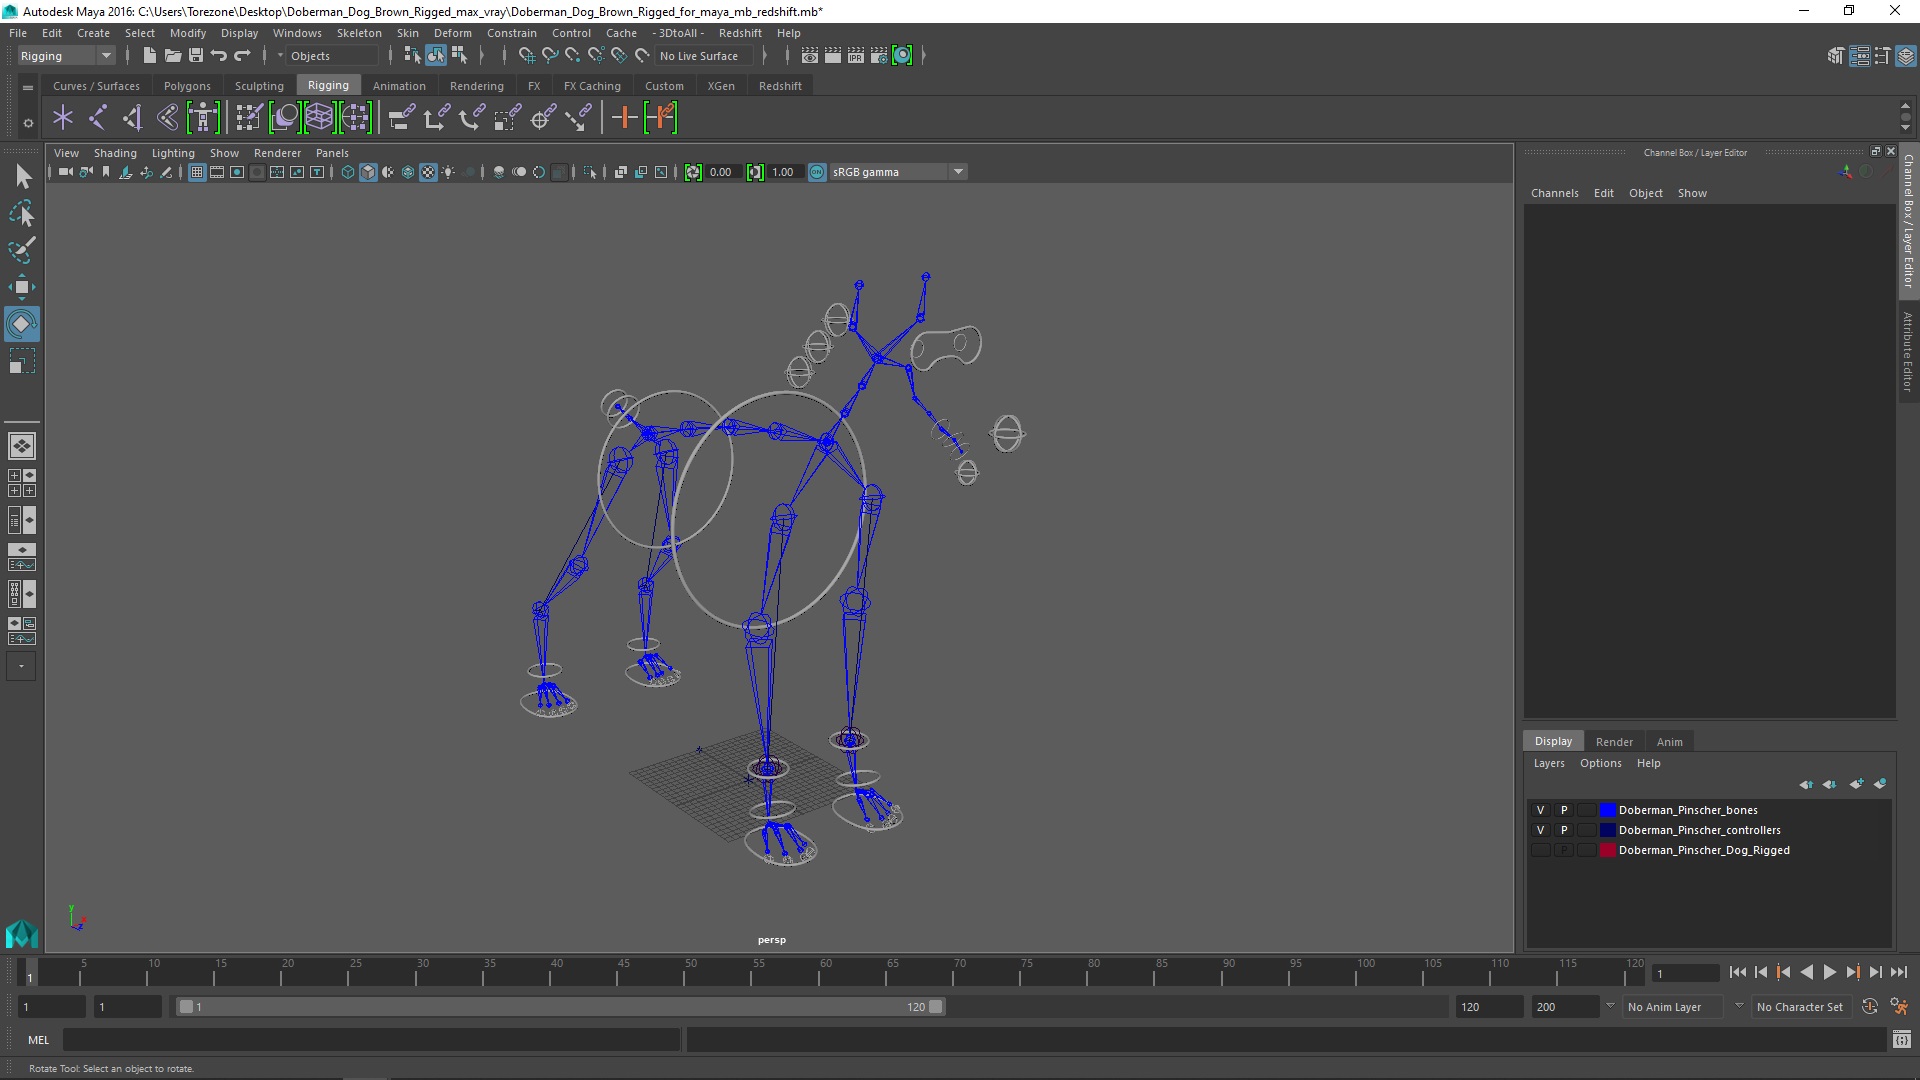Viewport: 1920px width, 1080px height.
Task: Click the Render tab in layer editor
Action: [x=1613, y=742]
